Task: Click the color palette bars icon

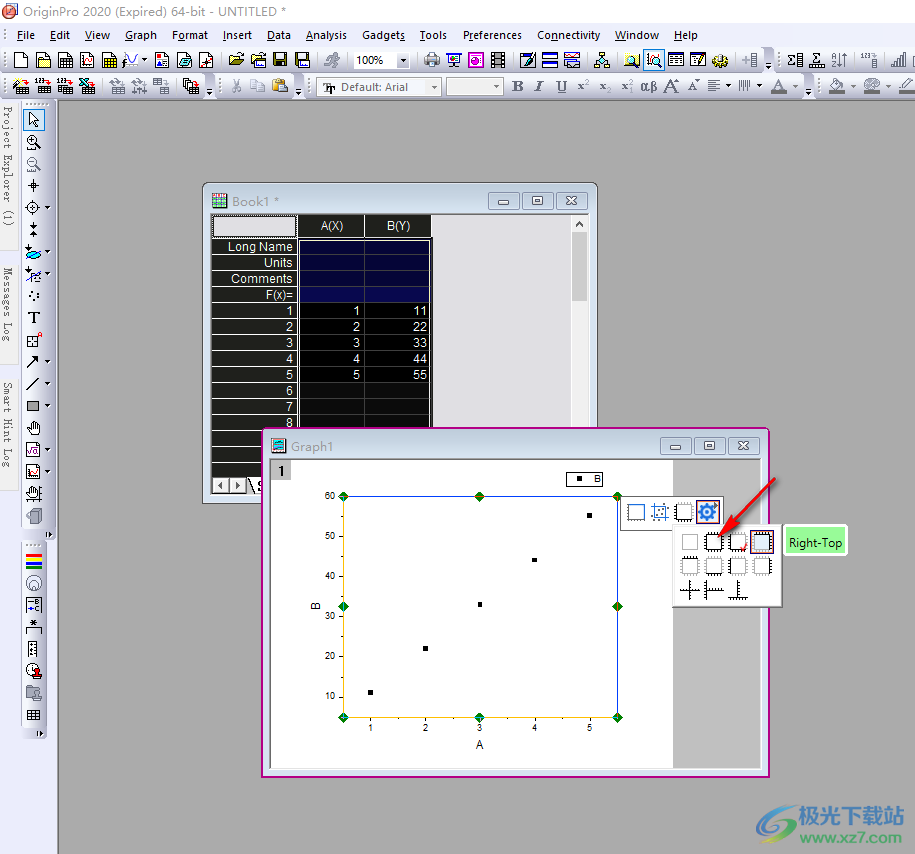Action: (34, 561)
